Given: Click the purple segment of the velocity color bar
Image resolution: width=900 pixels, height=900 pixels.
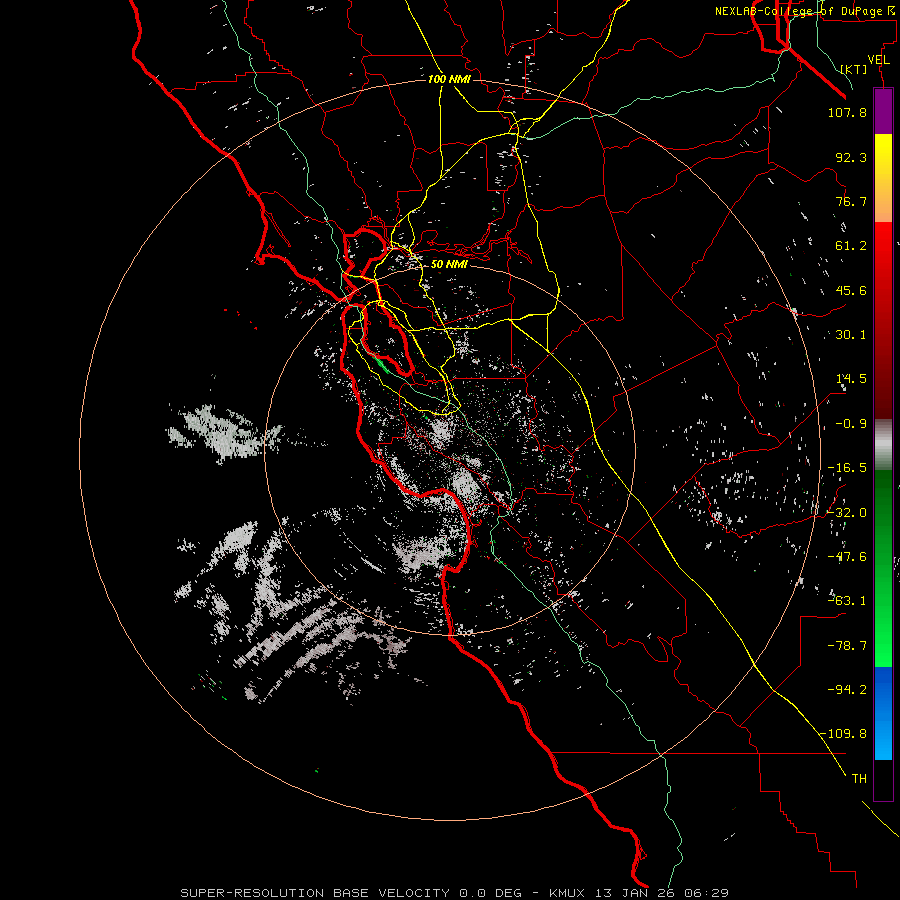Looking at the screenshot, I should point(883,112).
